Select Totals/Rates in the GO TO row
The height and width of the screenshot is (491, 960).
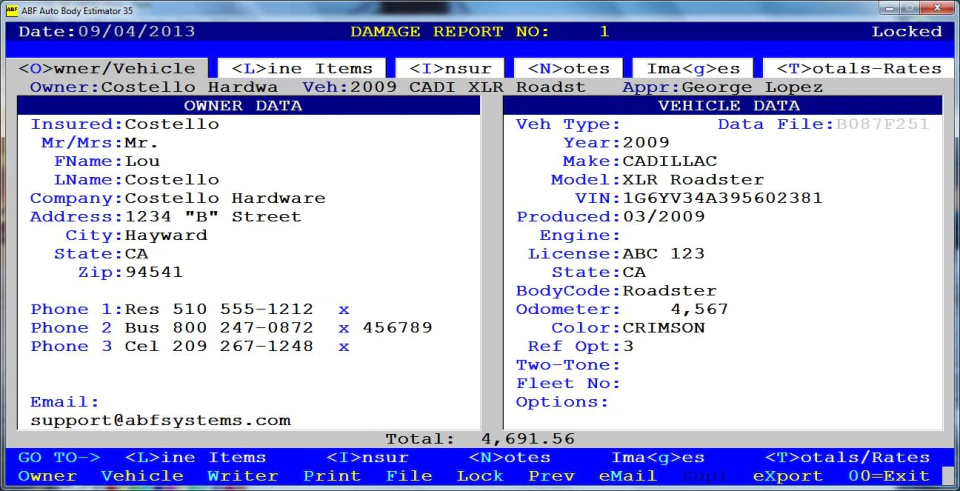(847, 457)
